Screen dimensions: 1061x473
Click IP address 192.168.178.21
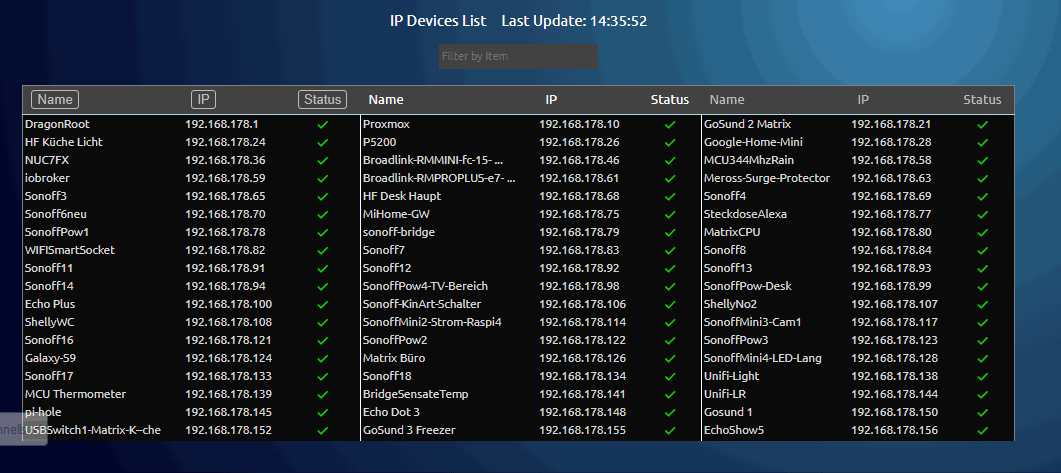click(891, 125)
